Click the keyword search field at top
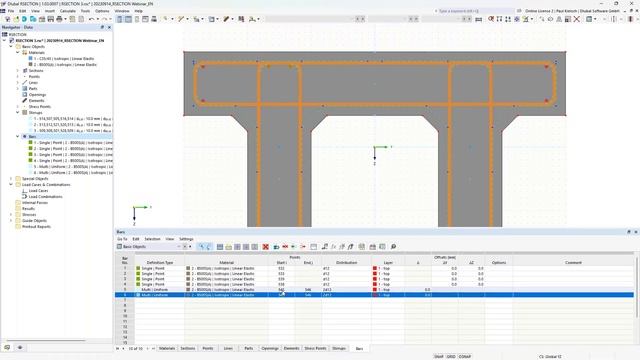This screenshot has height=360, width=640. coord(473,11)
